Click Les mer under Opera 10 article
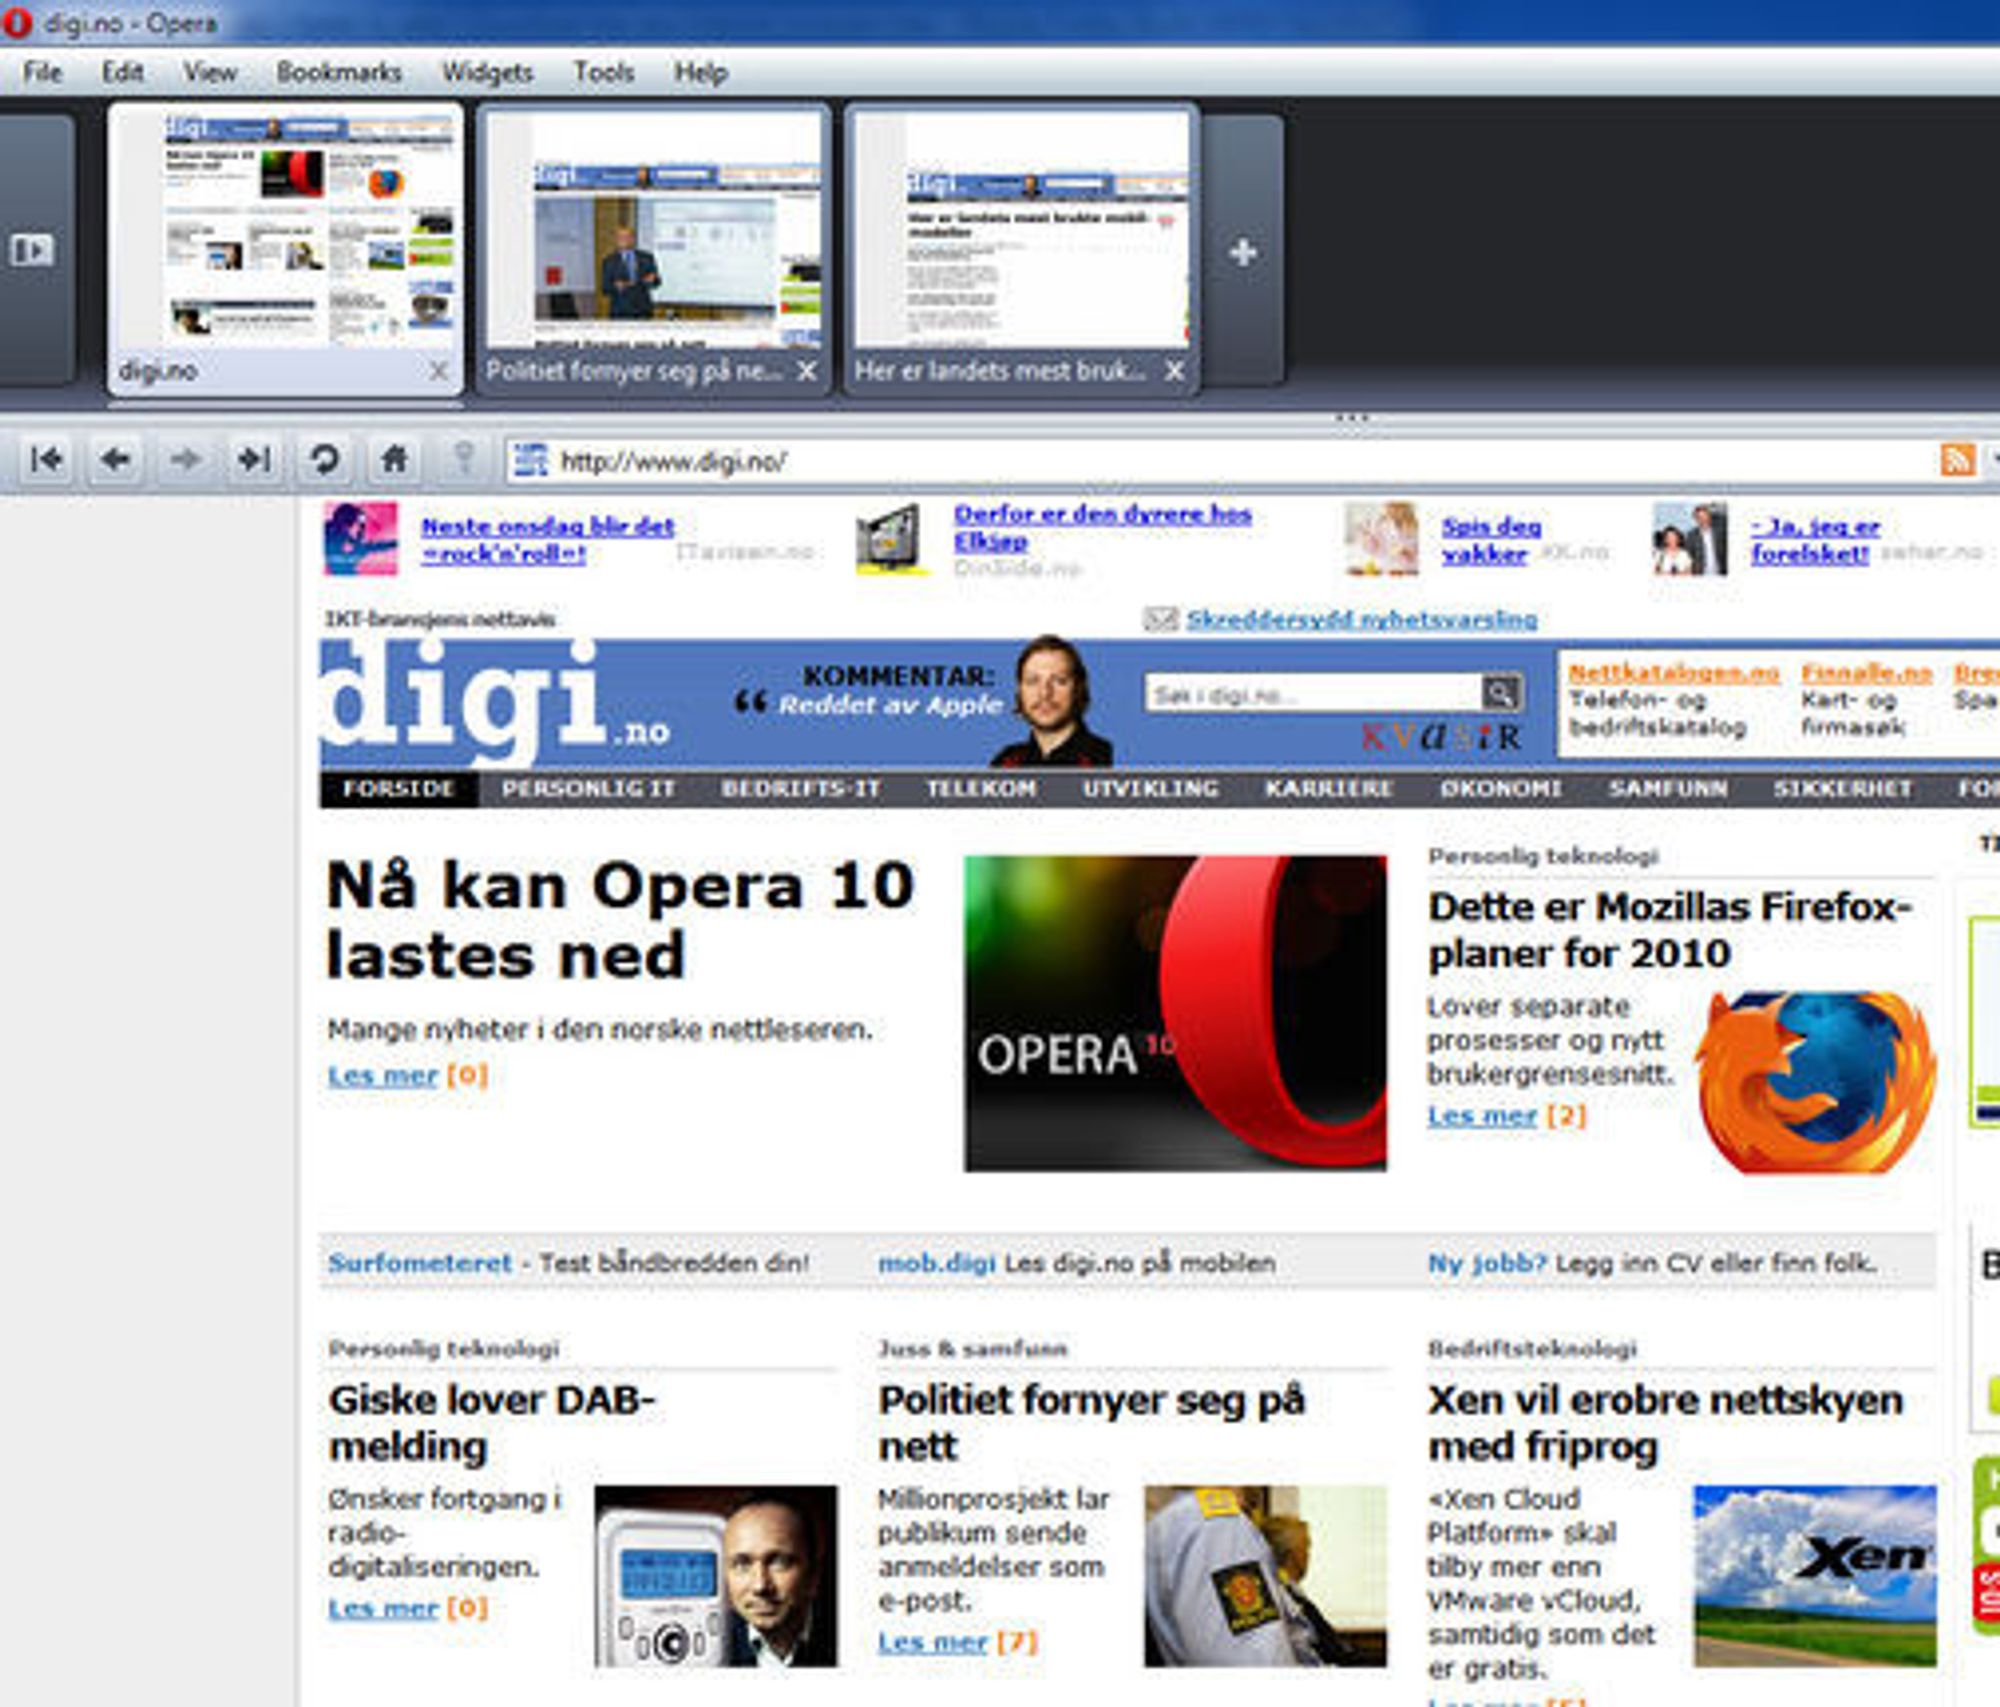This screenshot has height=1707, width=2000. coord(383,1075)
